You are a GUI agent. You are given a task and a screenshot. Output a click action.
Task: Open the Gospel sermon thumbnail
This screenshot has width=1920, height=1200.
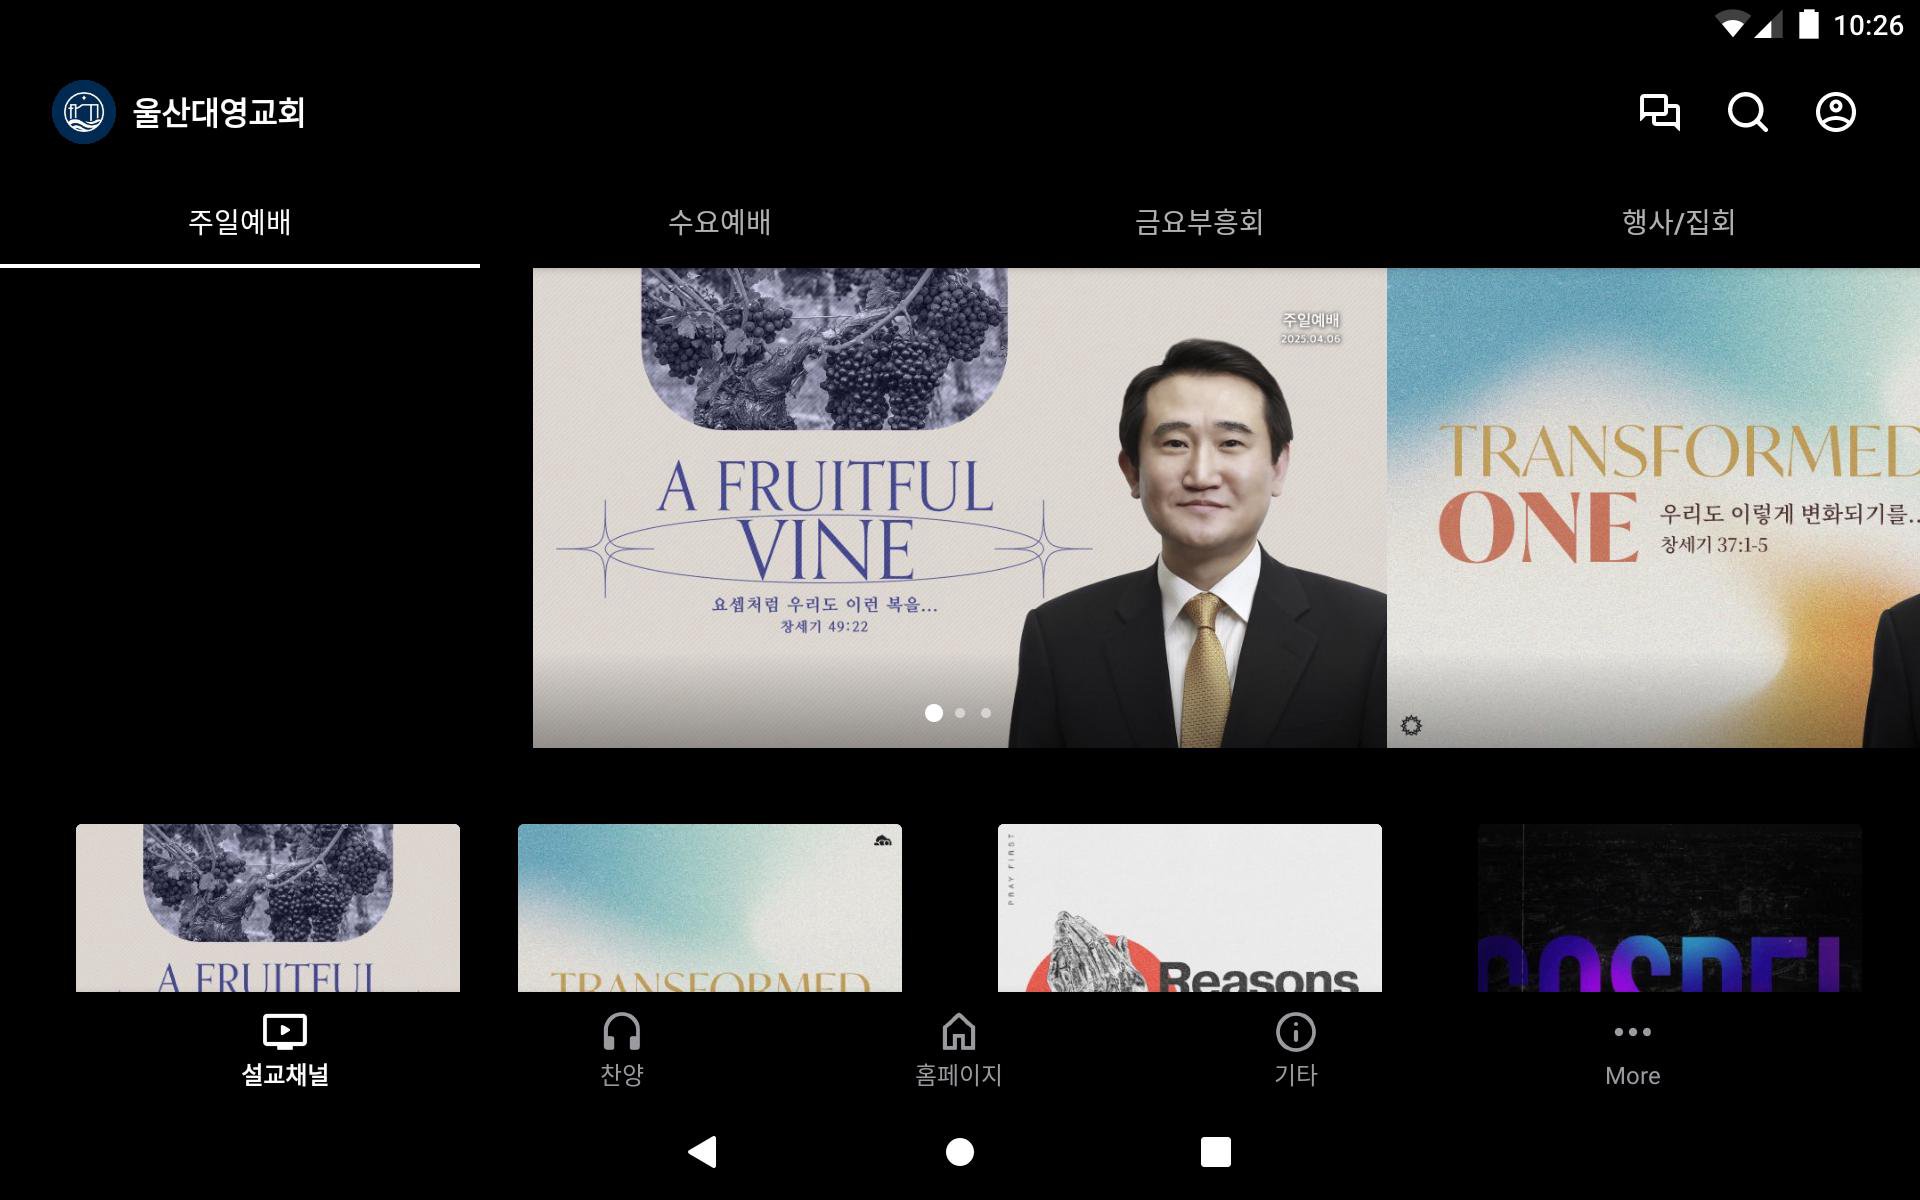pos(1669,908)
